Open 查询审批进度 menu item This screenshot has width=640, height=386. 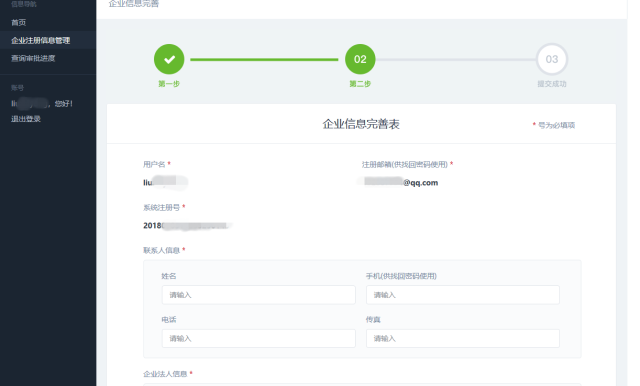click(x=33, y=58)
